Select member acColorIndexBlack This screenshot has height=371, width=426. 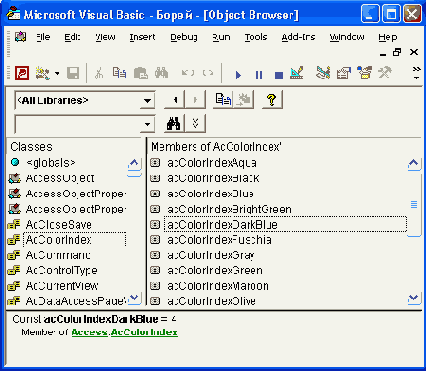coord(213,178)
